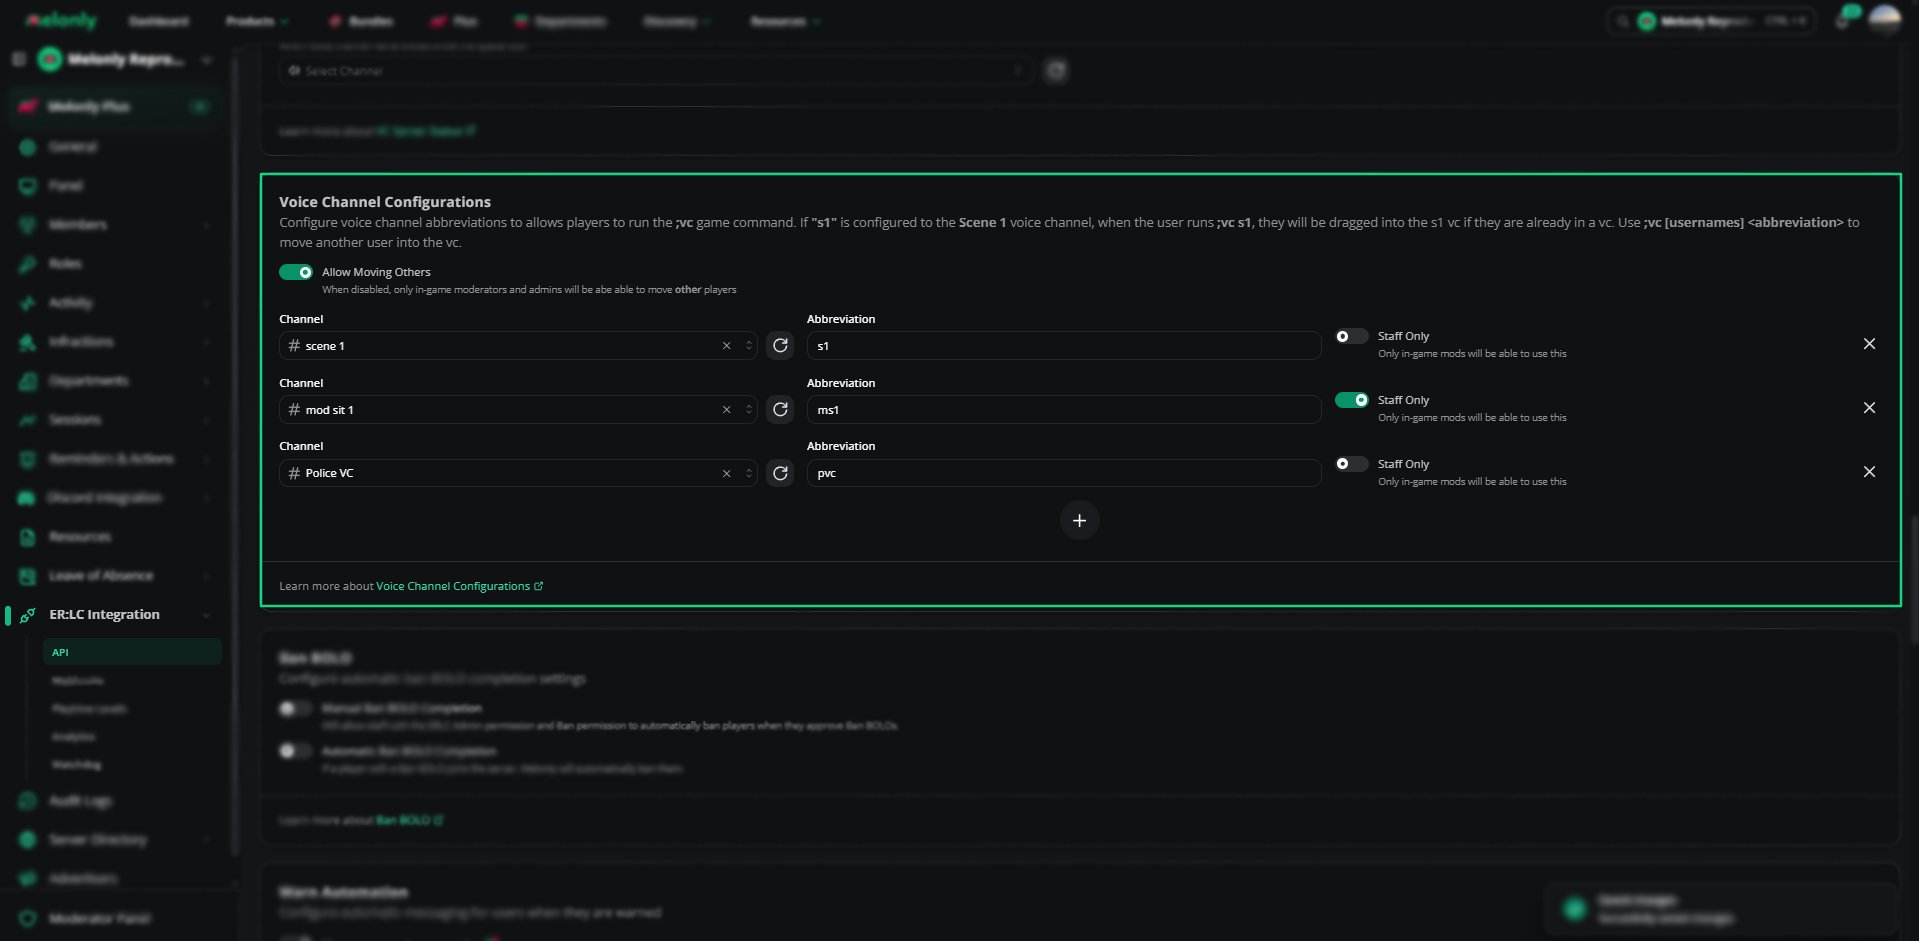Clear the scene 1 channel selection
Image resolution: width=1919 pixels, height=941 pixels.
click(726, 346)
